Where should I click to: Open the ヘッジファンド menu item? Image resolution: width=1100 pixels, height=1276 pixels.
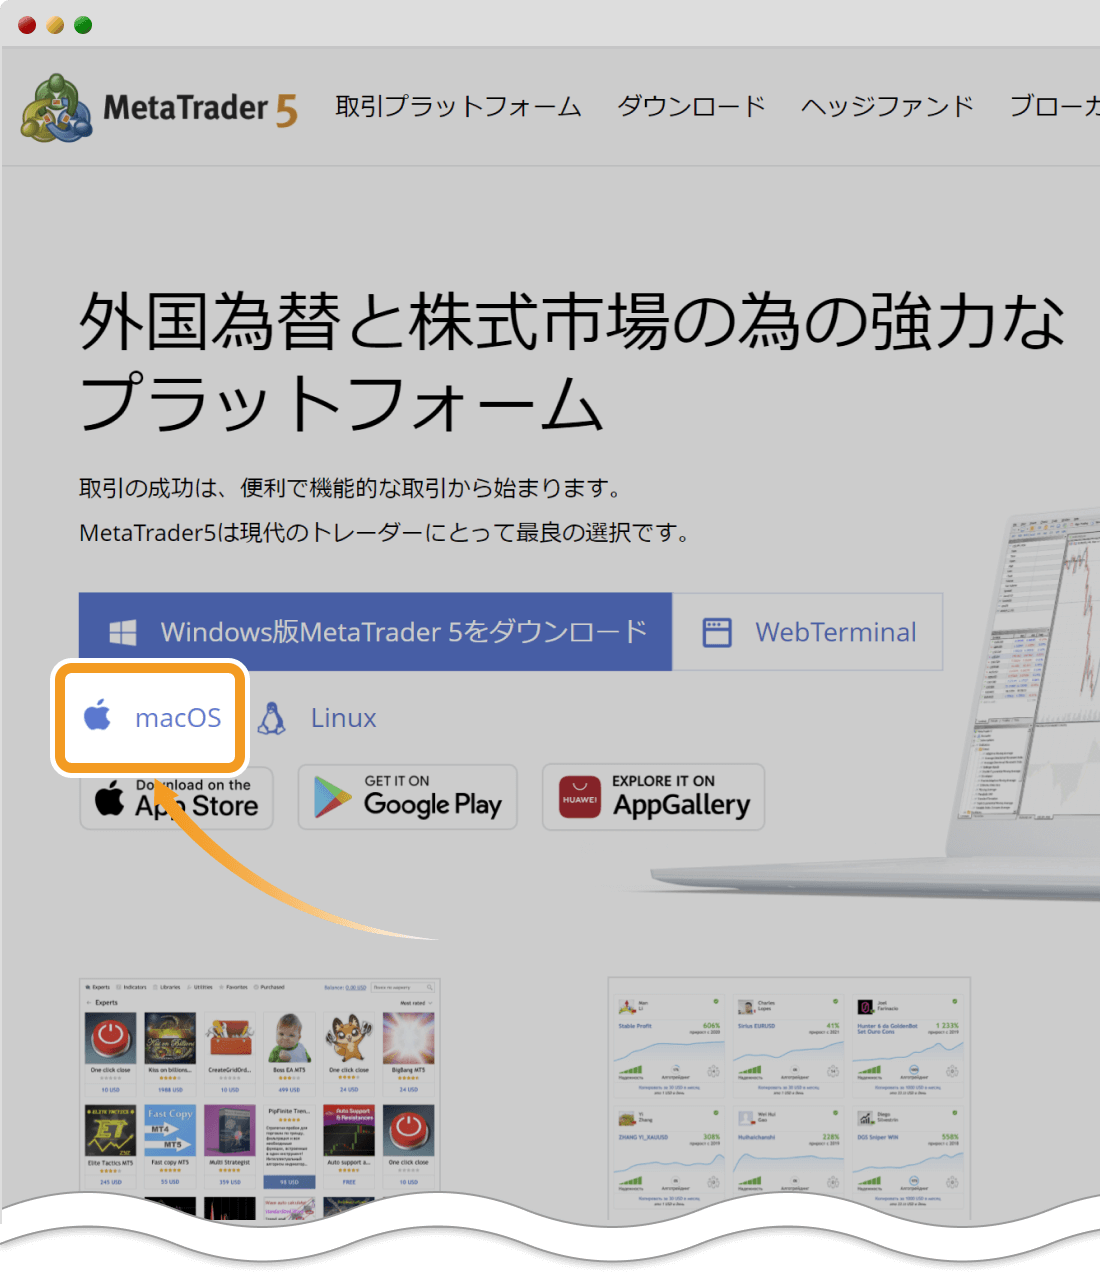click(x=887, y=106)
